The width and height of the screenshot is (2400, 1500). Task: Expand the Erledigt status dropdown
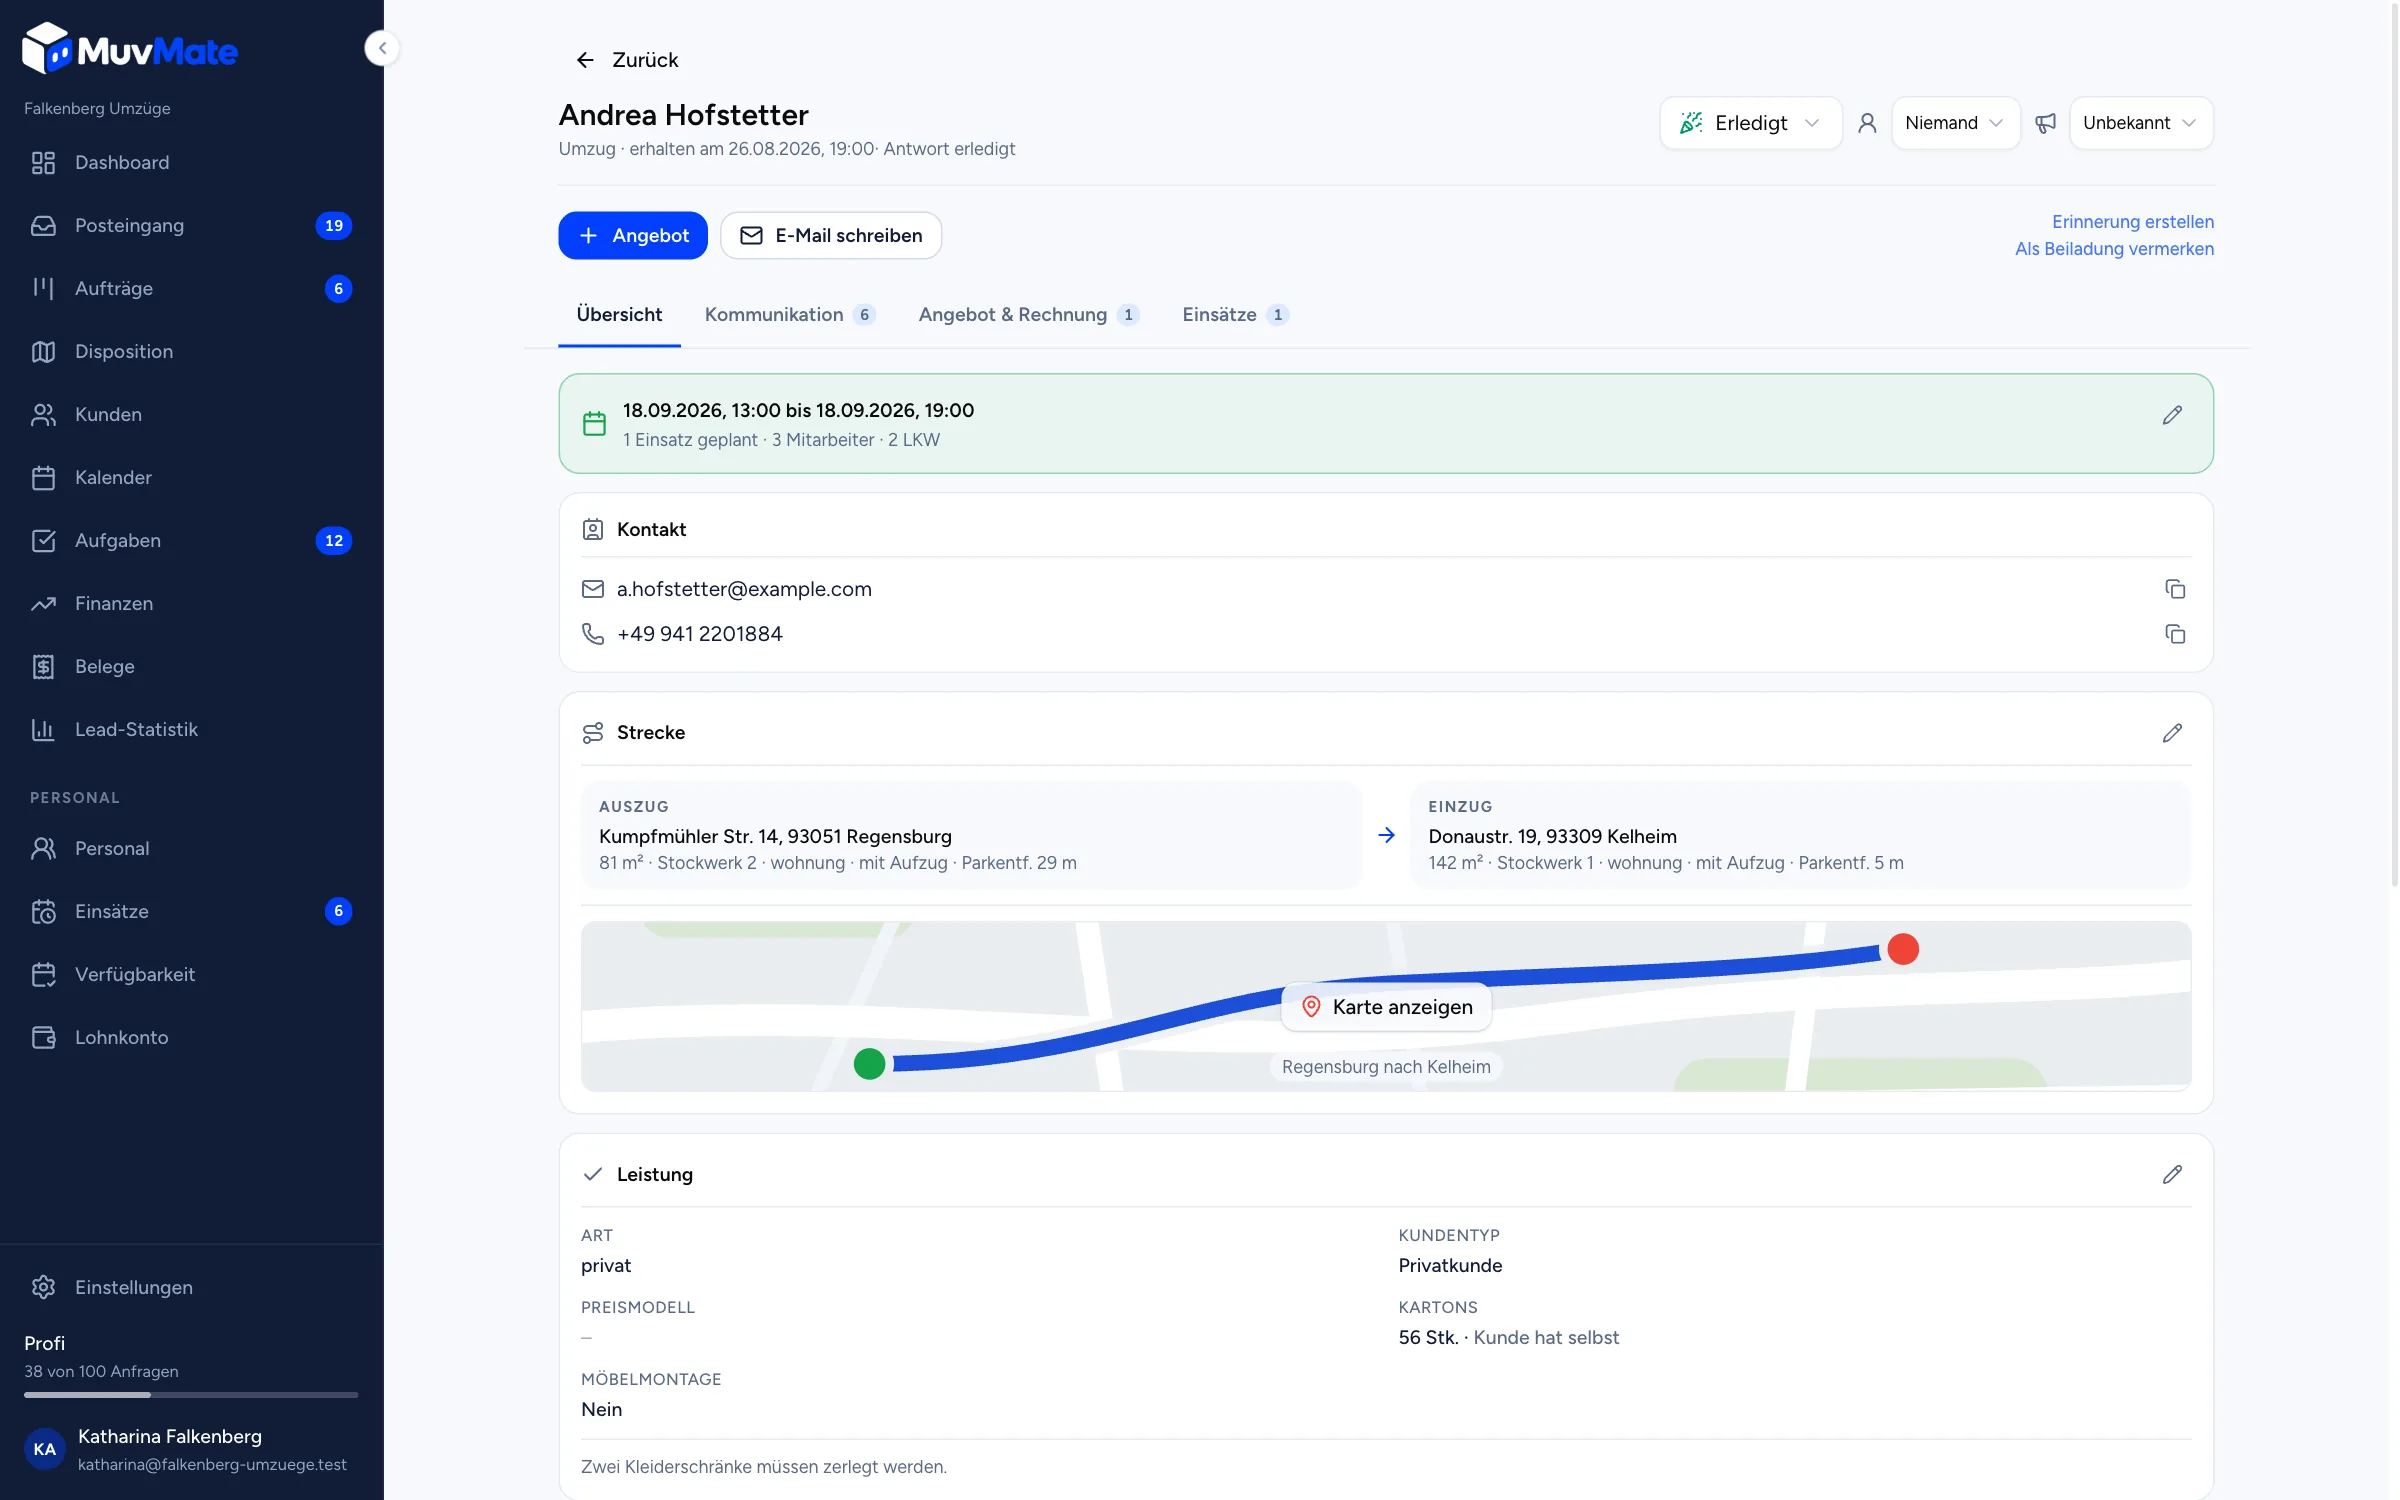[x=1750, y=123]
